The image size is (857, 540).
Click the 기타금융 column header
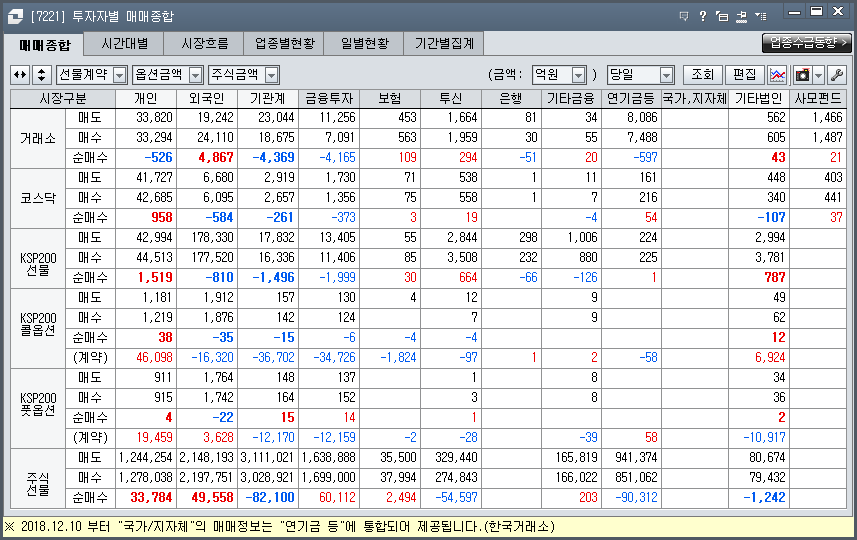pyautogui.click(x=571, y=99)
